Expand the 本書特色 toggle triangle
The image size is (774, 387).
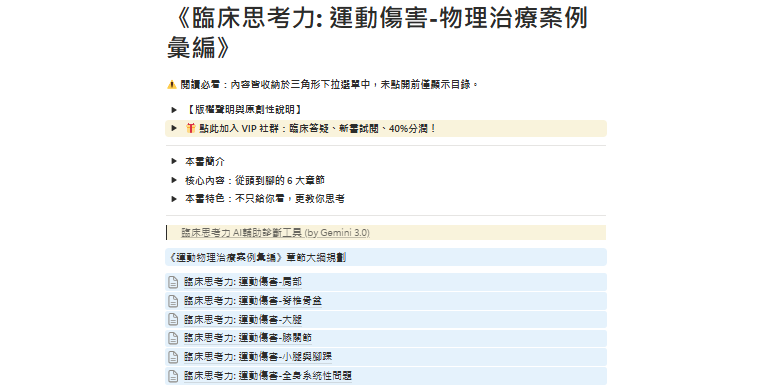[x=174, y=199]
